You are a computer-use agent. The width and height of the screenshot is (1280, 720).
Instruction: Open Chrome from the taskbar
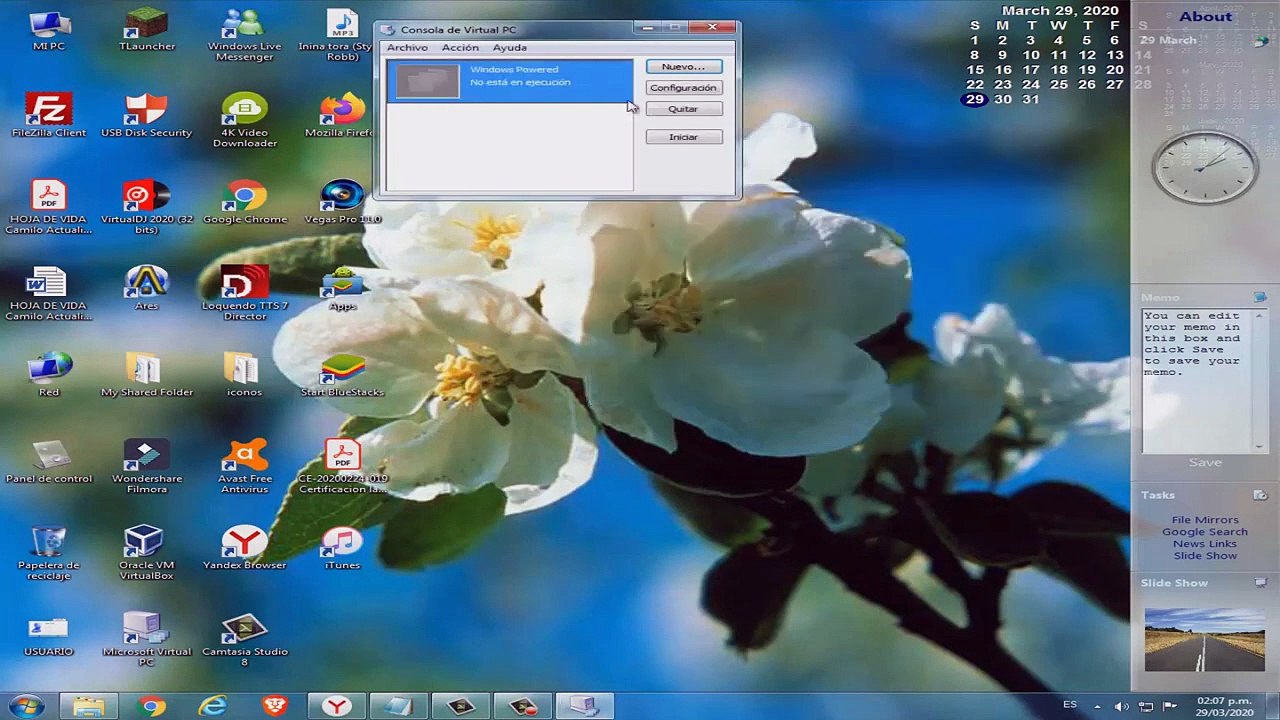[x=151, y=706]
